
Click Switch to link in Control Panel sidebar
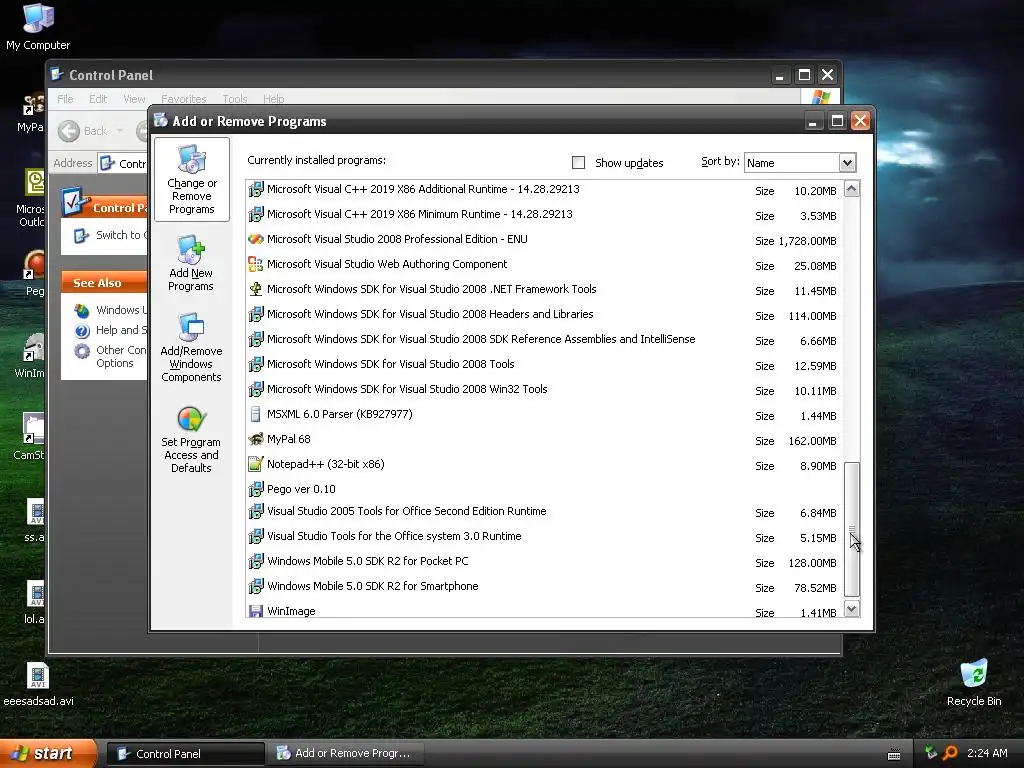[x=121, y=235]
